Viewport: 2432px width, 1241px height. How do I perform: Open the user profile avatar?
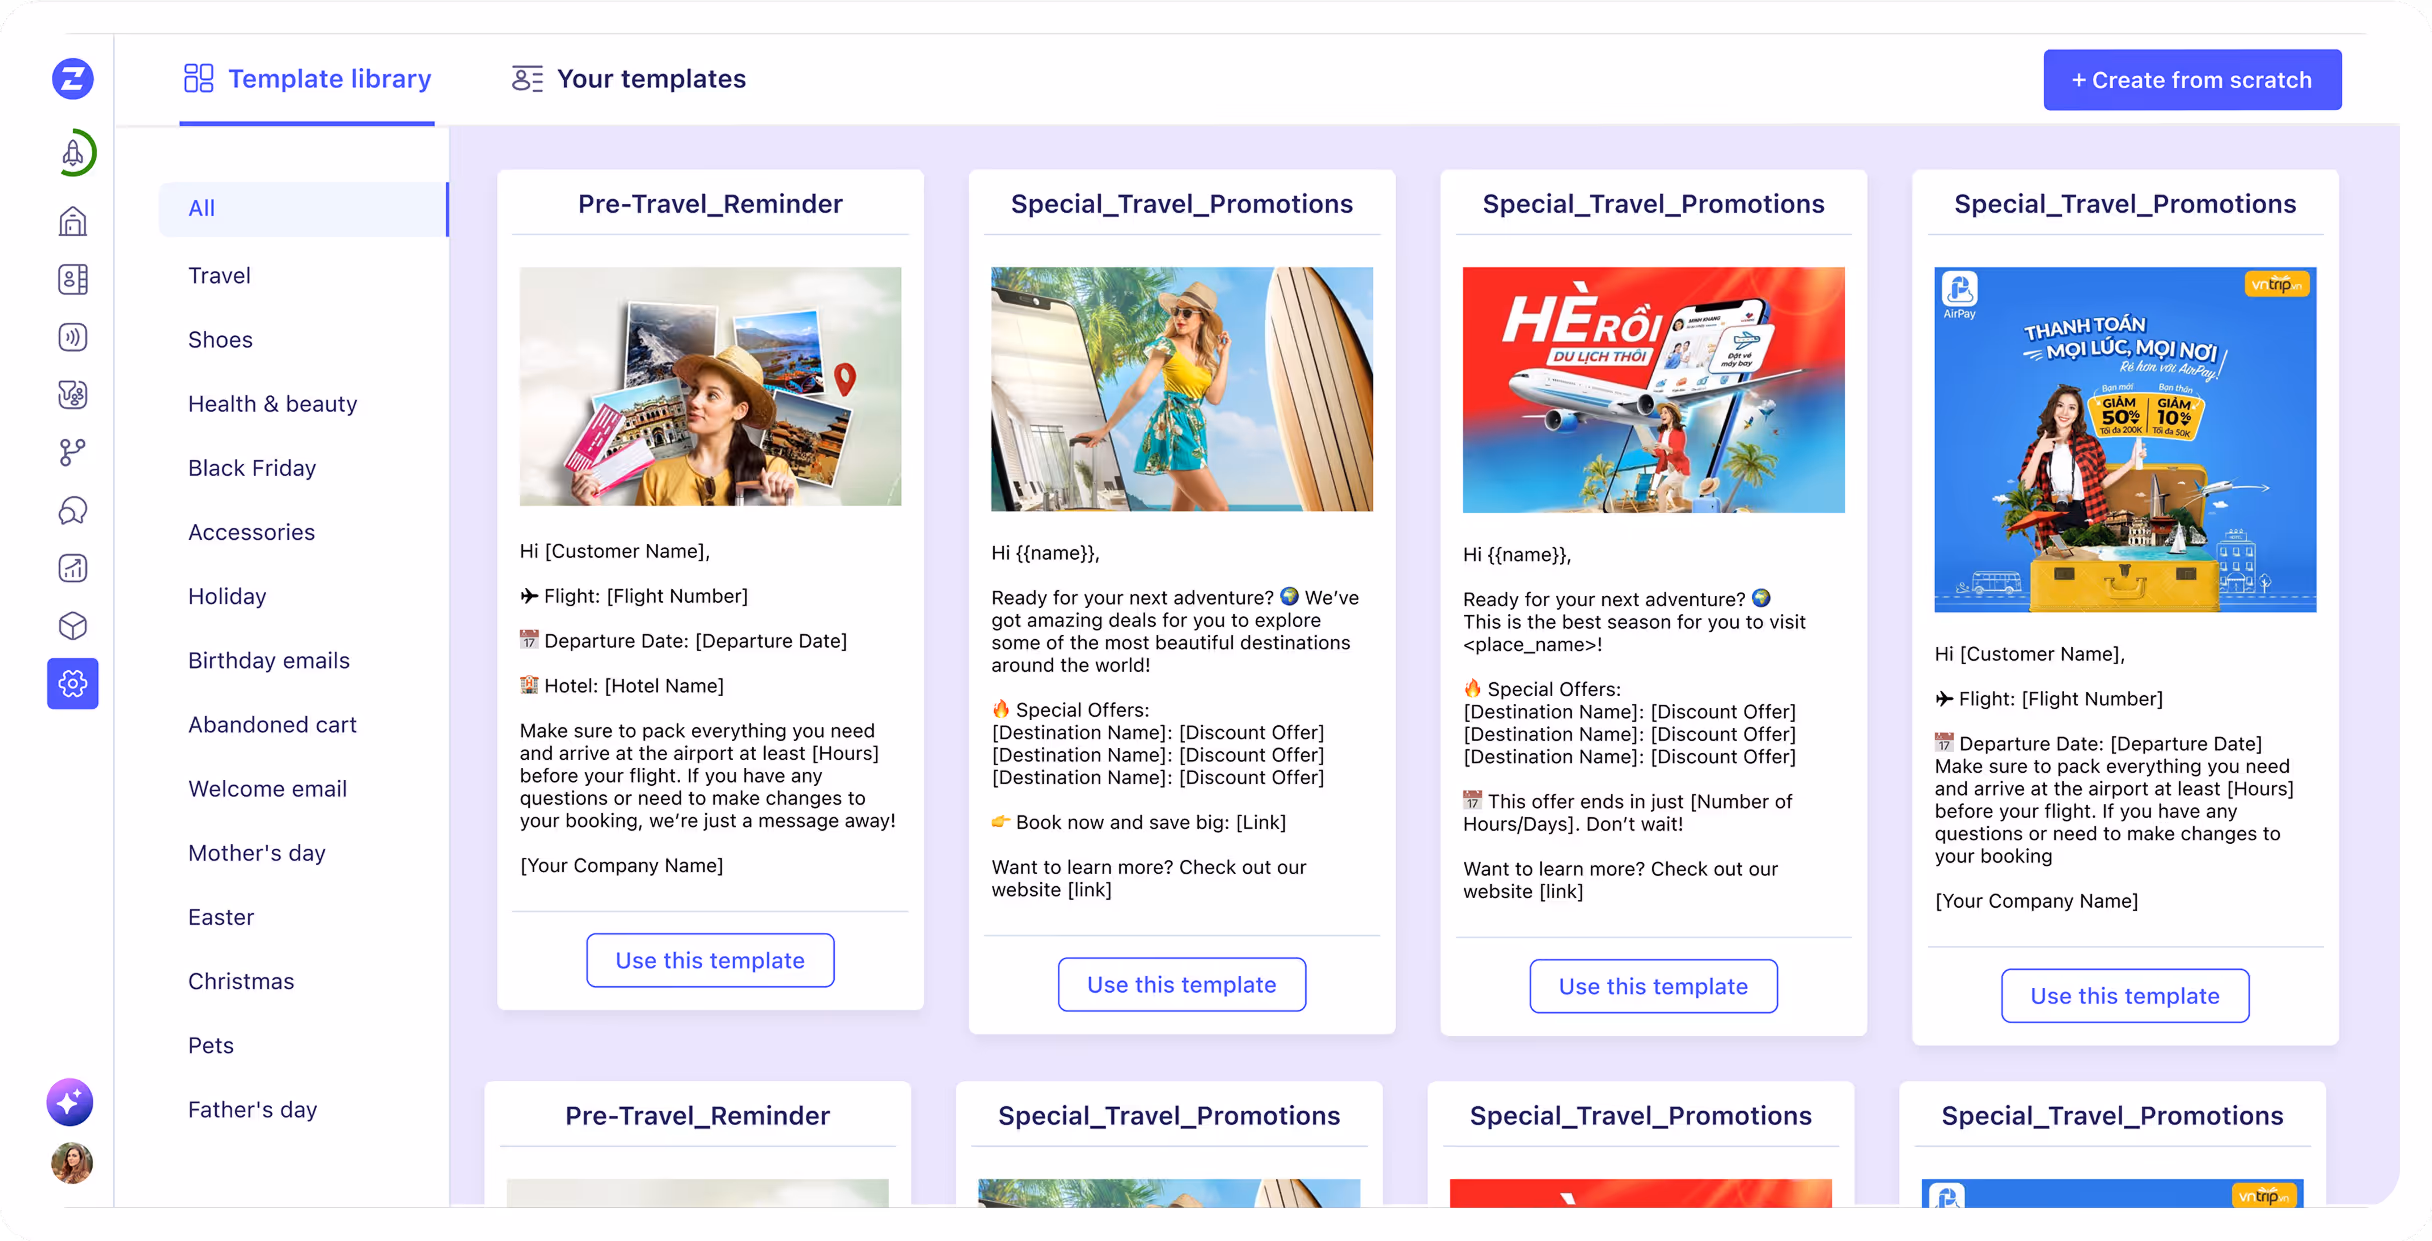[x=71, y=1163]
